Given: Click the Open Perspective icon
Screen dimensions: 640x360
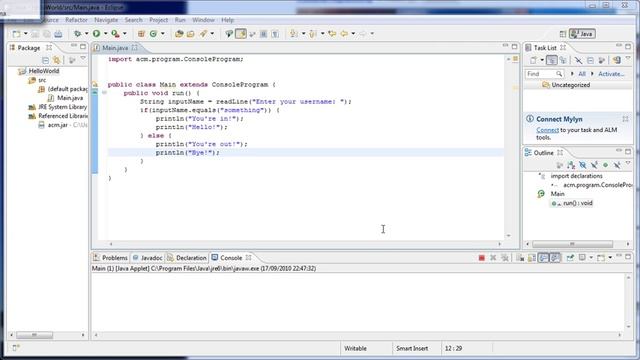Looking at the screenshot, I should 563,34.
